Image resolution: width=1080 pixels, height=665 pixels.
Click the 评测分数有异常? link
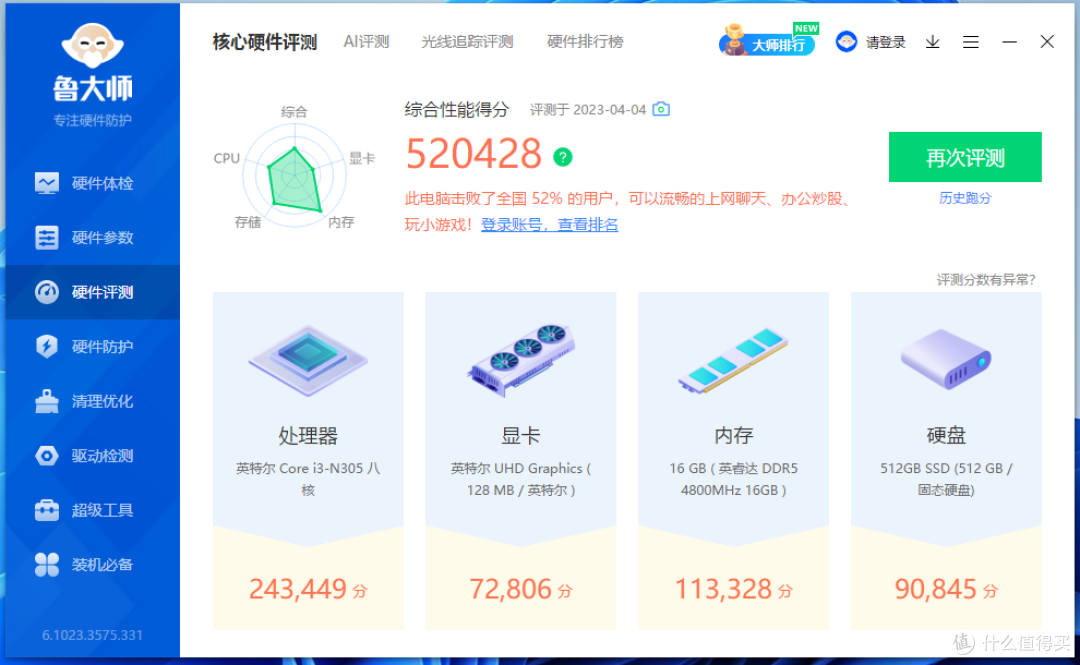(986, 280)
